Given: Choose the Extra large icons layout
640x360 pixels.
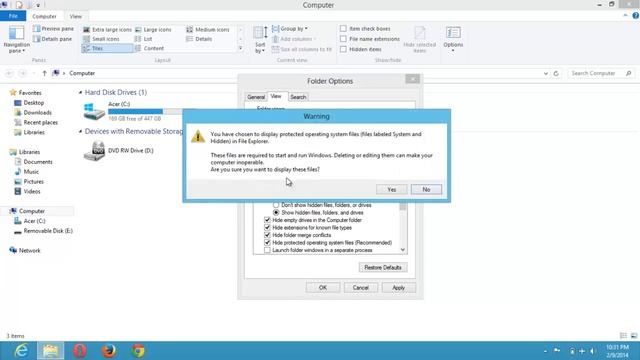Looking at the screenshot, I should pyautogui.click(x=107, y=29).
